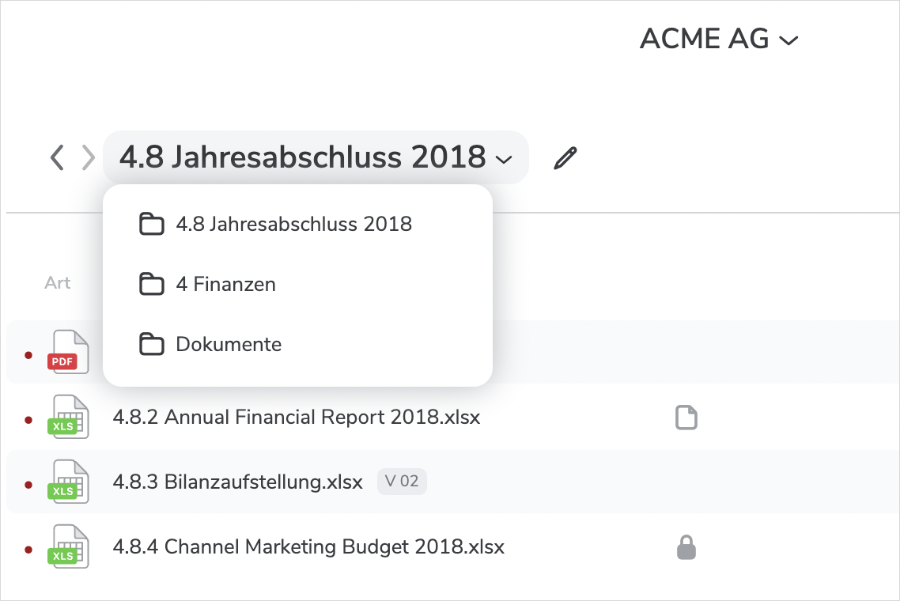The height and width of the screenshot is (601, 900).
Task: Click the V 02 version badge
Action: tap(402, 482)
